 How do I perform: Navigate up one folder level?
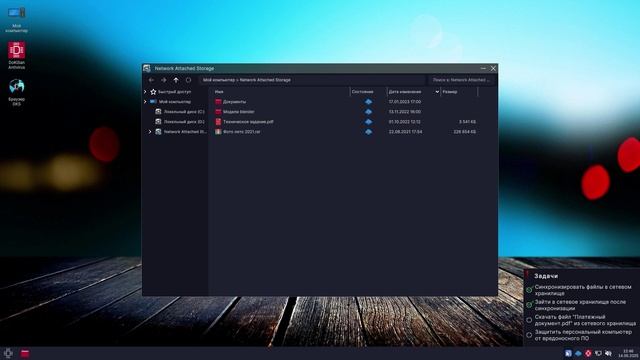click(x=176, y=80)
